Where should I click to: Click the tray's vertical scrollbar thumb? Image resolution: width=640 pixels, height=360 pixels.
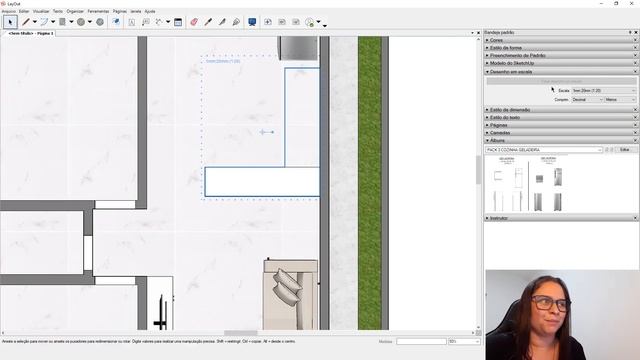[x=478, y=170]
